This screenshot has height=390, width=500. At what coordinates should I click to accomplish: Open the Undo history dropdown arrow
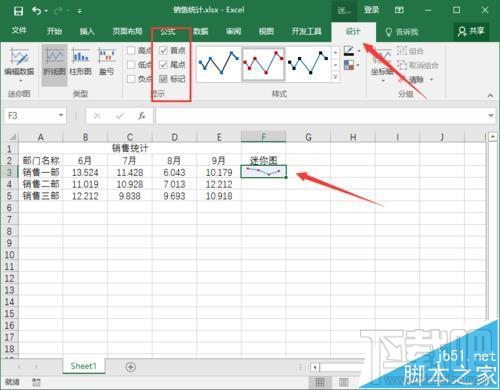pyautogui.click(x=46, y=11)
